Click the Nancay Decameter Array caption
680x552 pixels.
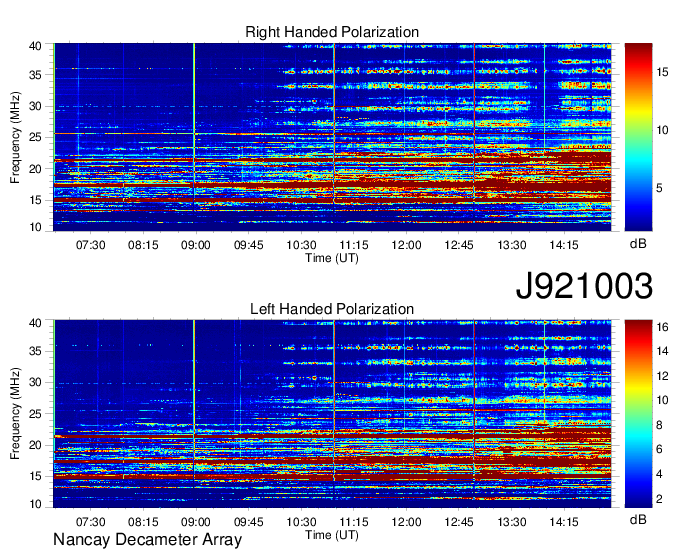tap(147, 540)
